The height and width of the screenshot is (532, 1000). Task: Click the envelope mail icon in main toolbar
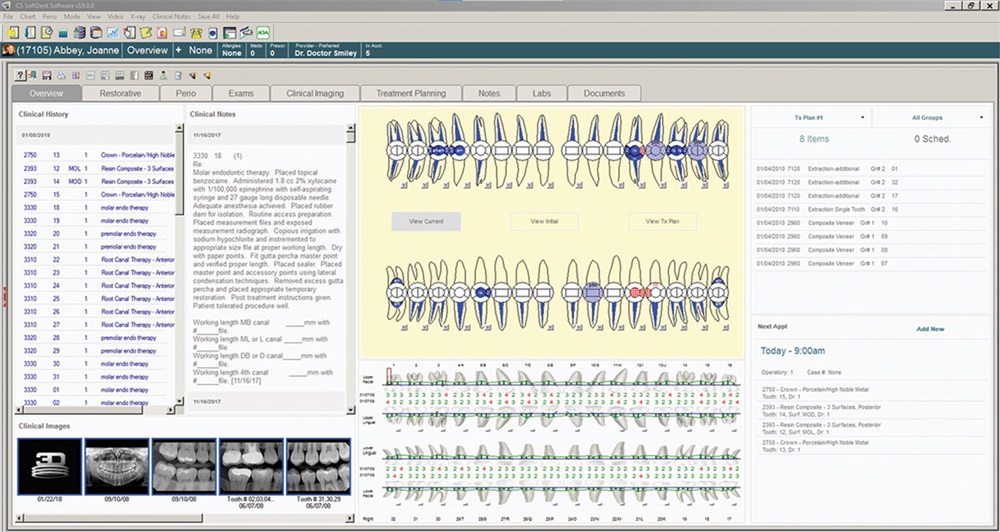point(179,33)
